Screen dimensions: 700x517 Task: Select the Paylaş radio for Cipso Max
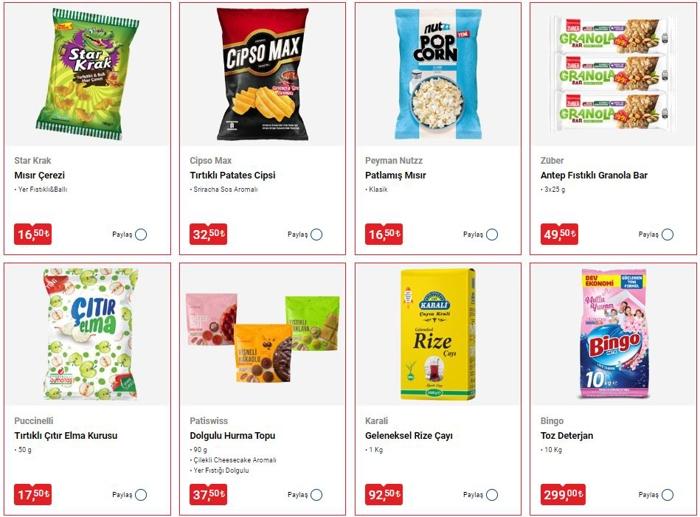click(x=317, y=234)
